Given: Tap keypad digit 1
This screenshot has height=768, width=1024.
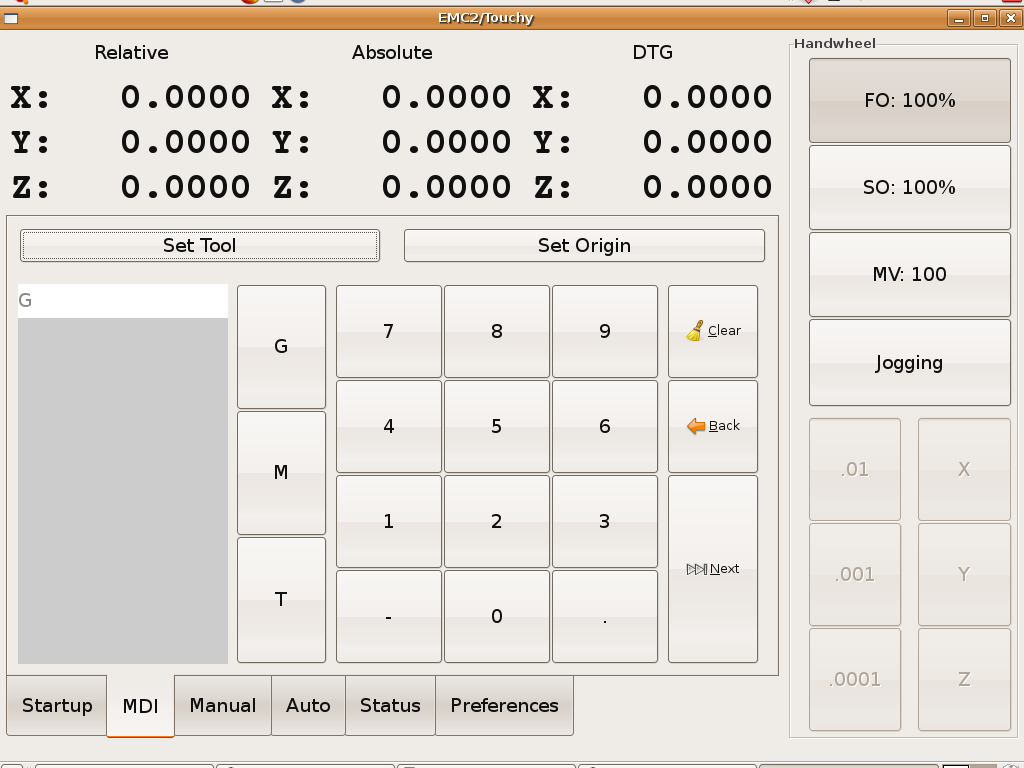Looking at the screenshot, I should pyautogui.click(x=389, y=521).
